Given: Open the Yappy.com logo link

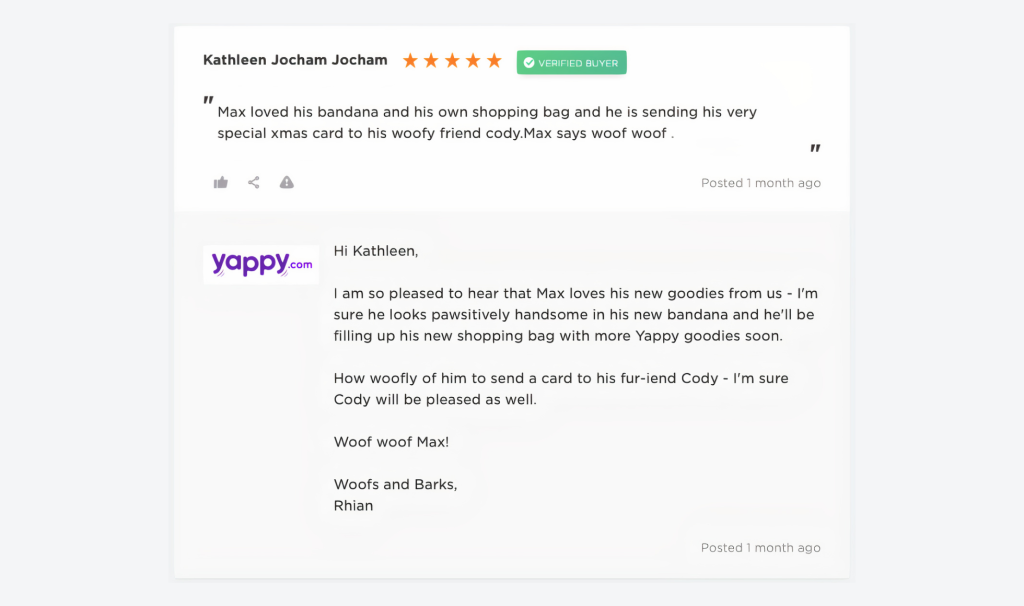Looking at the screenshot, I should [261, 263].
